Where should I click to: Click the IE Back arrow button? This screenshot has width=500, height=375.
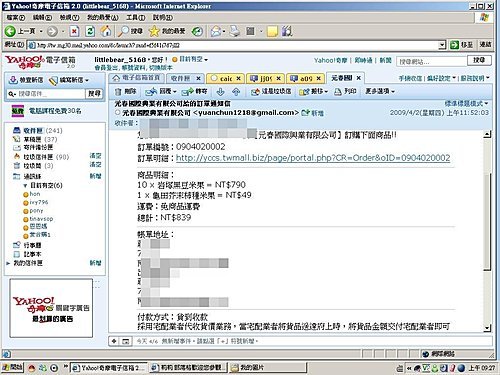point(10,31)
